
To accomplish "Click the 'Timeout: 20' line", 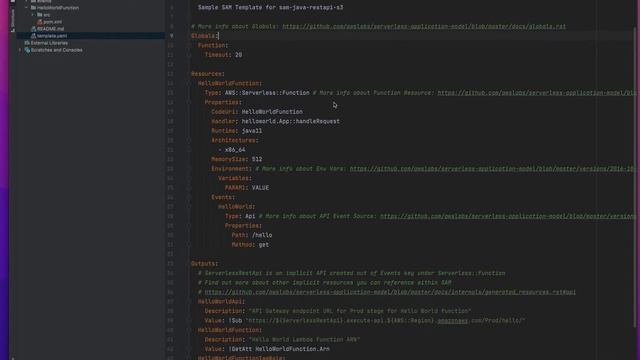I will (x=223, y=55).
